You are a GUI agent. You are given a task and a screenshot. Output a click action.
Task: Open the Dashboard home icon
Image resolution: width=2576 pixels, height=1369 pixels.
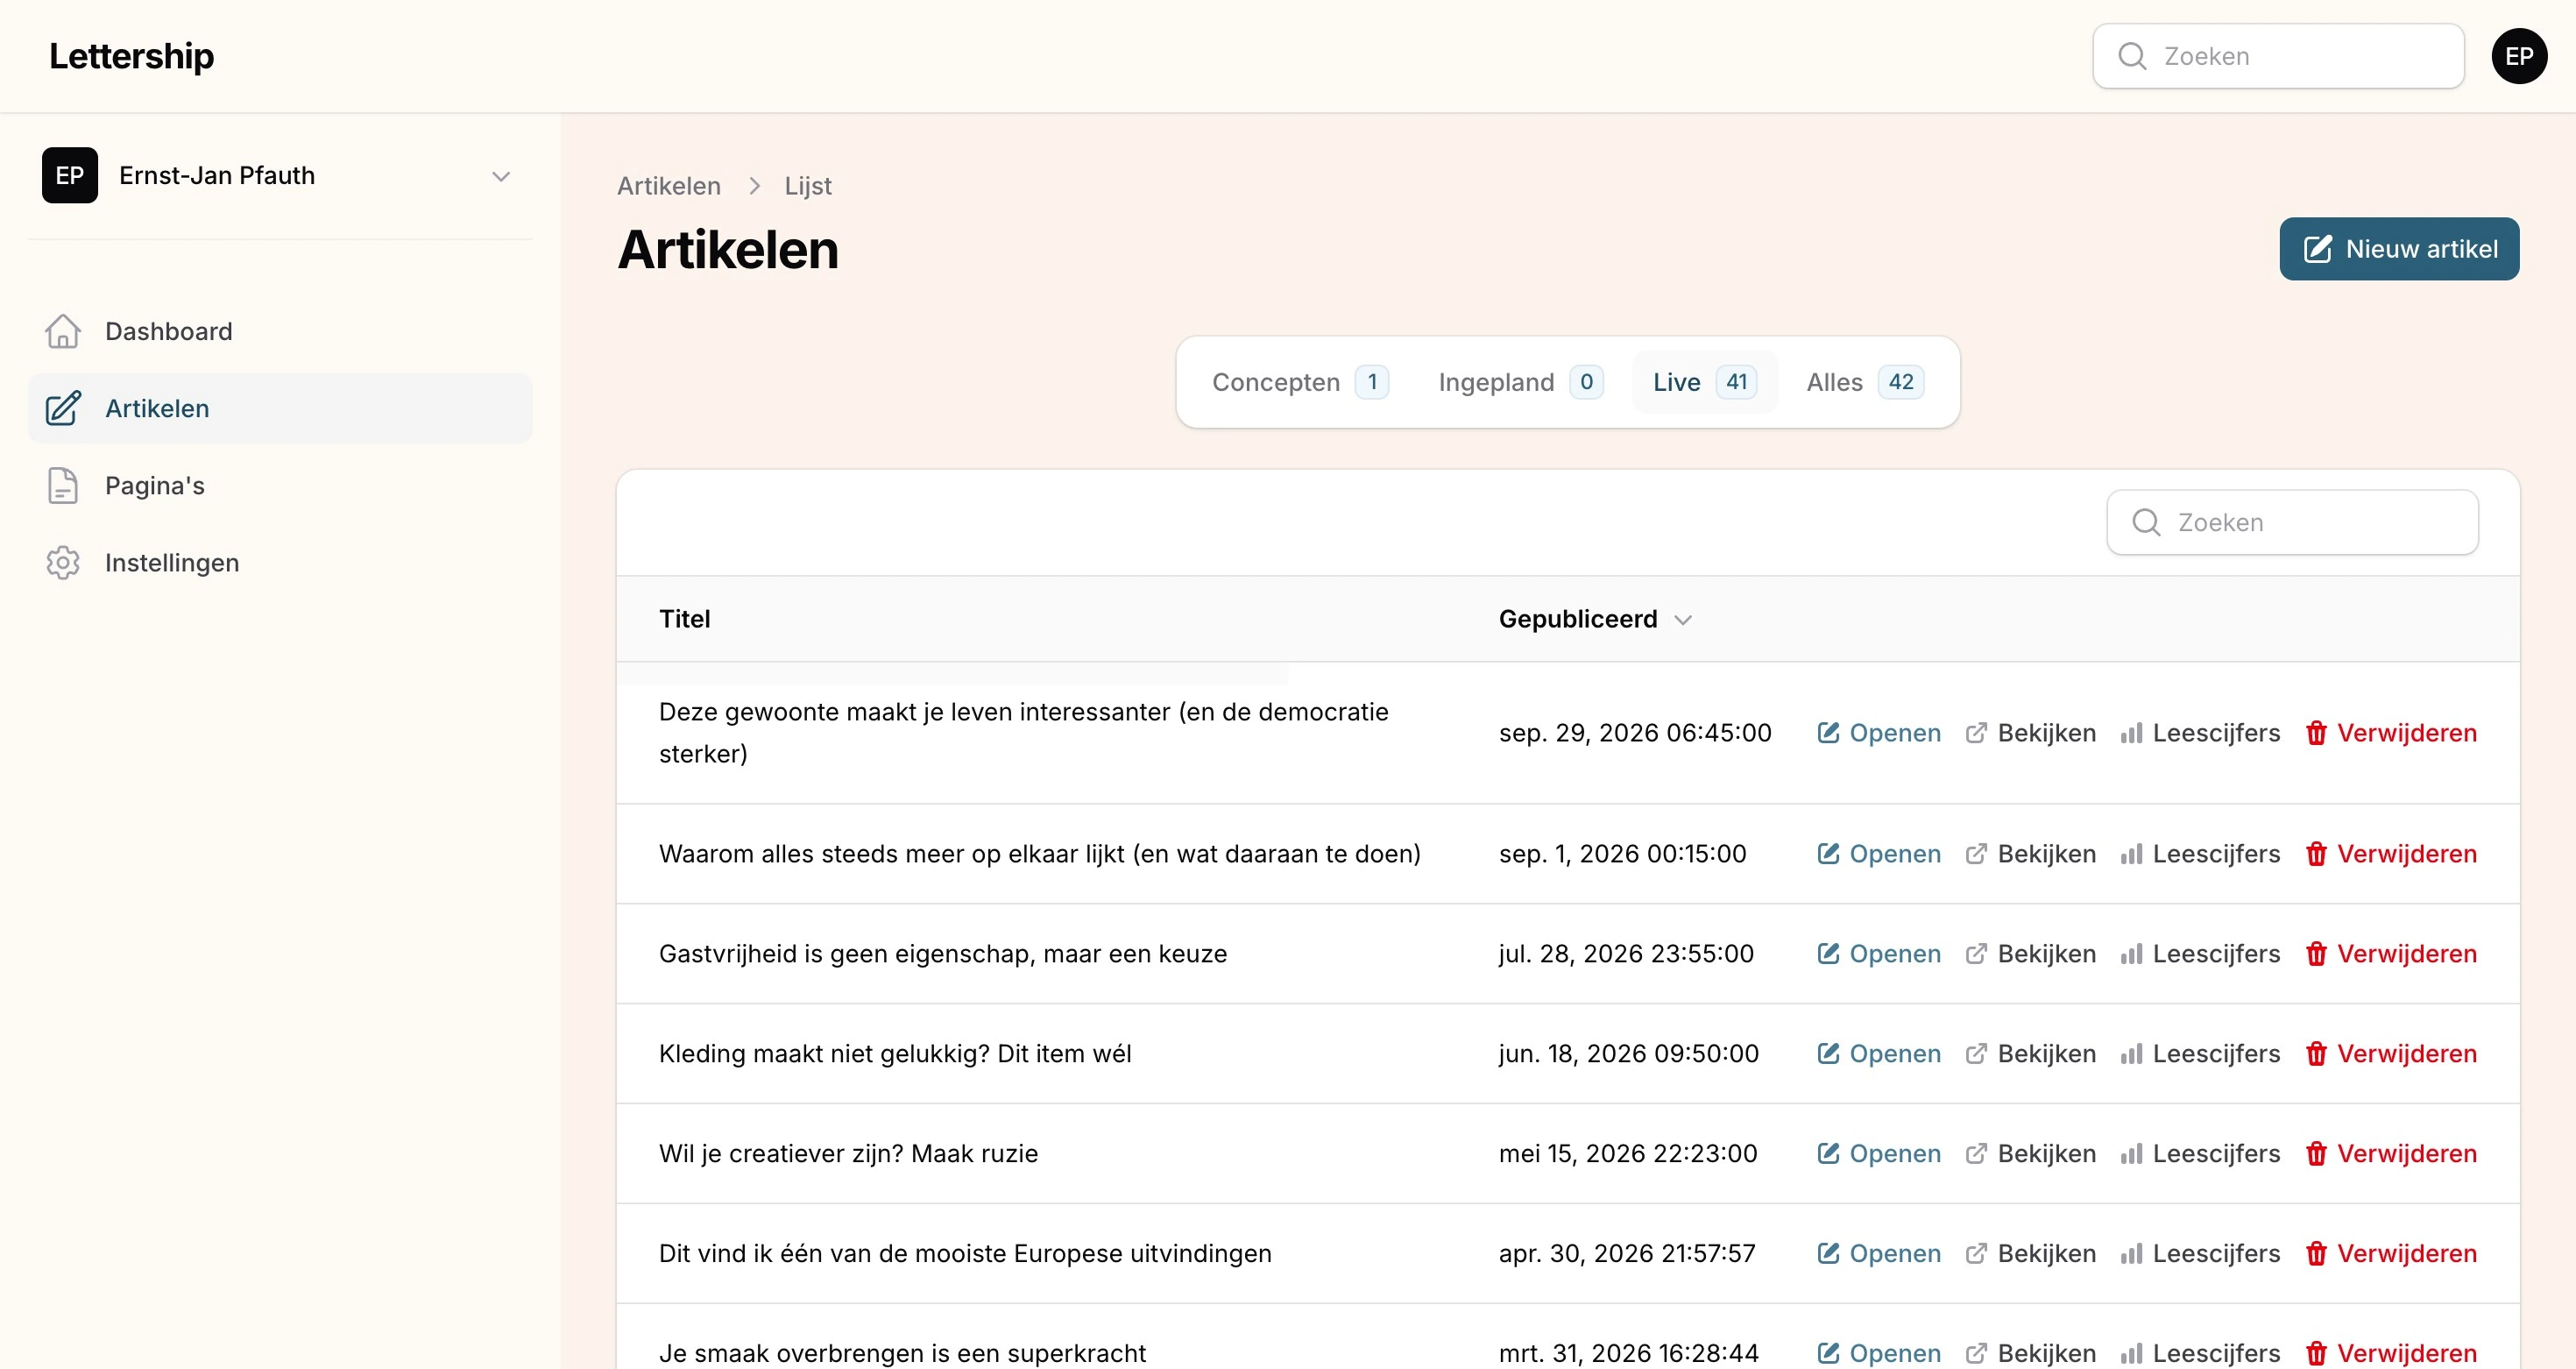(63, 331)
